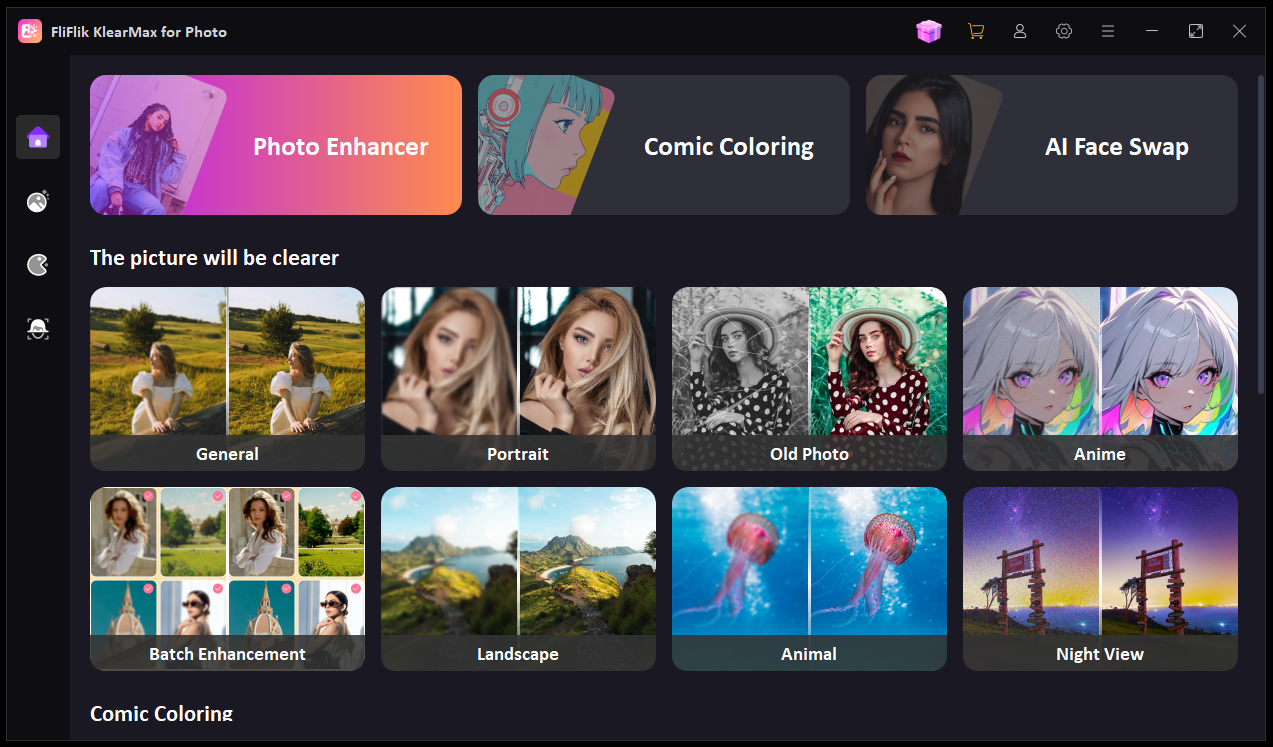
Task: Open the Old Photo colorize card
Action: (x=809, y=379)
